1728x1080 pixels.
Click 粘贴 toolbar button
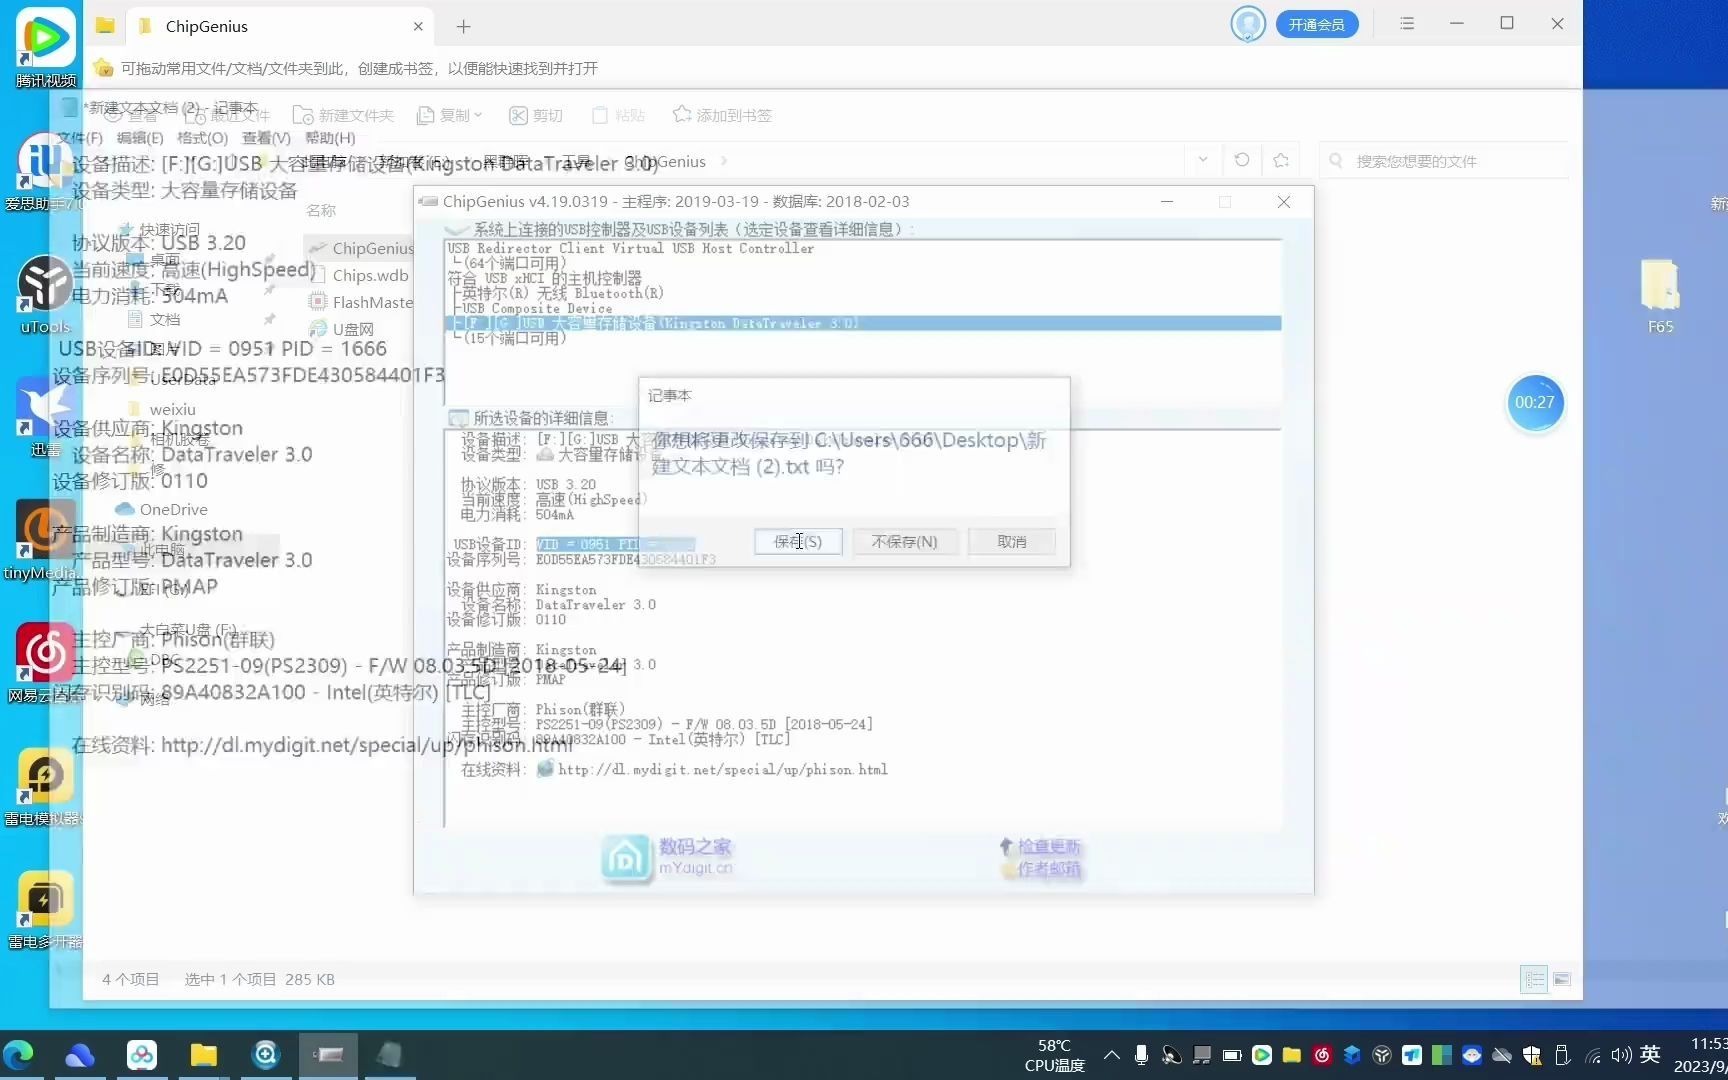pyautogui.click(x=618, y=115)
